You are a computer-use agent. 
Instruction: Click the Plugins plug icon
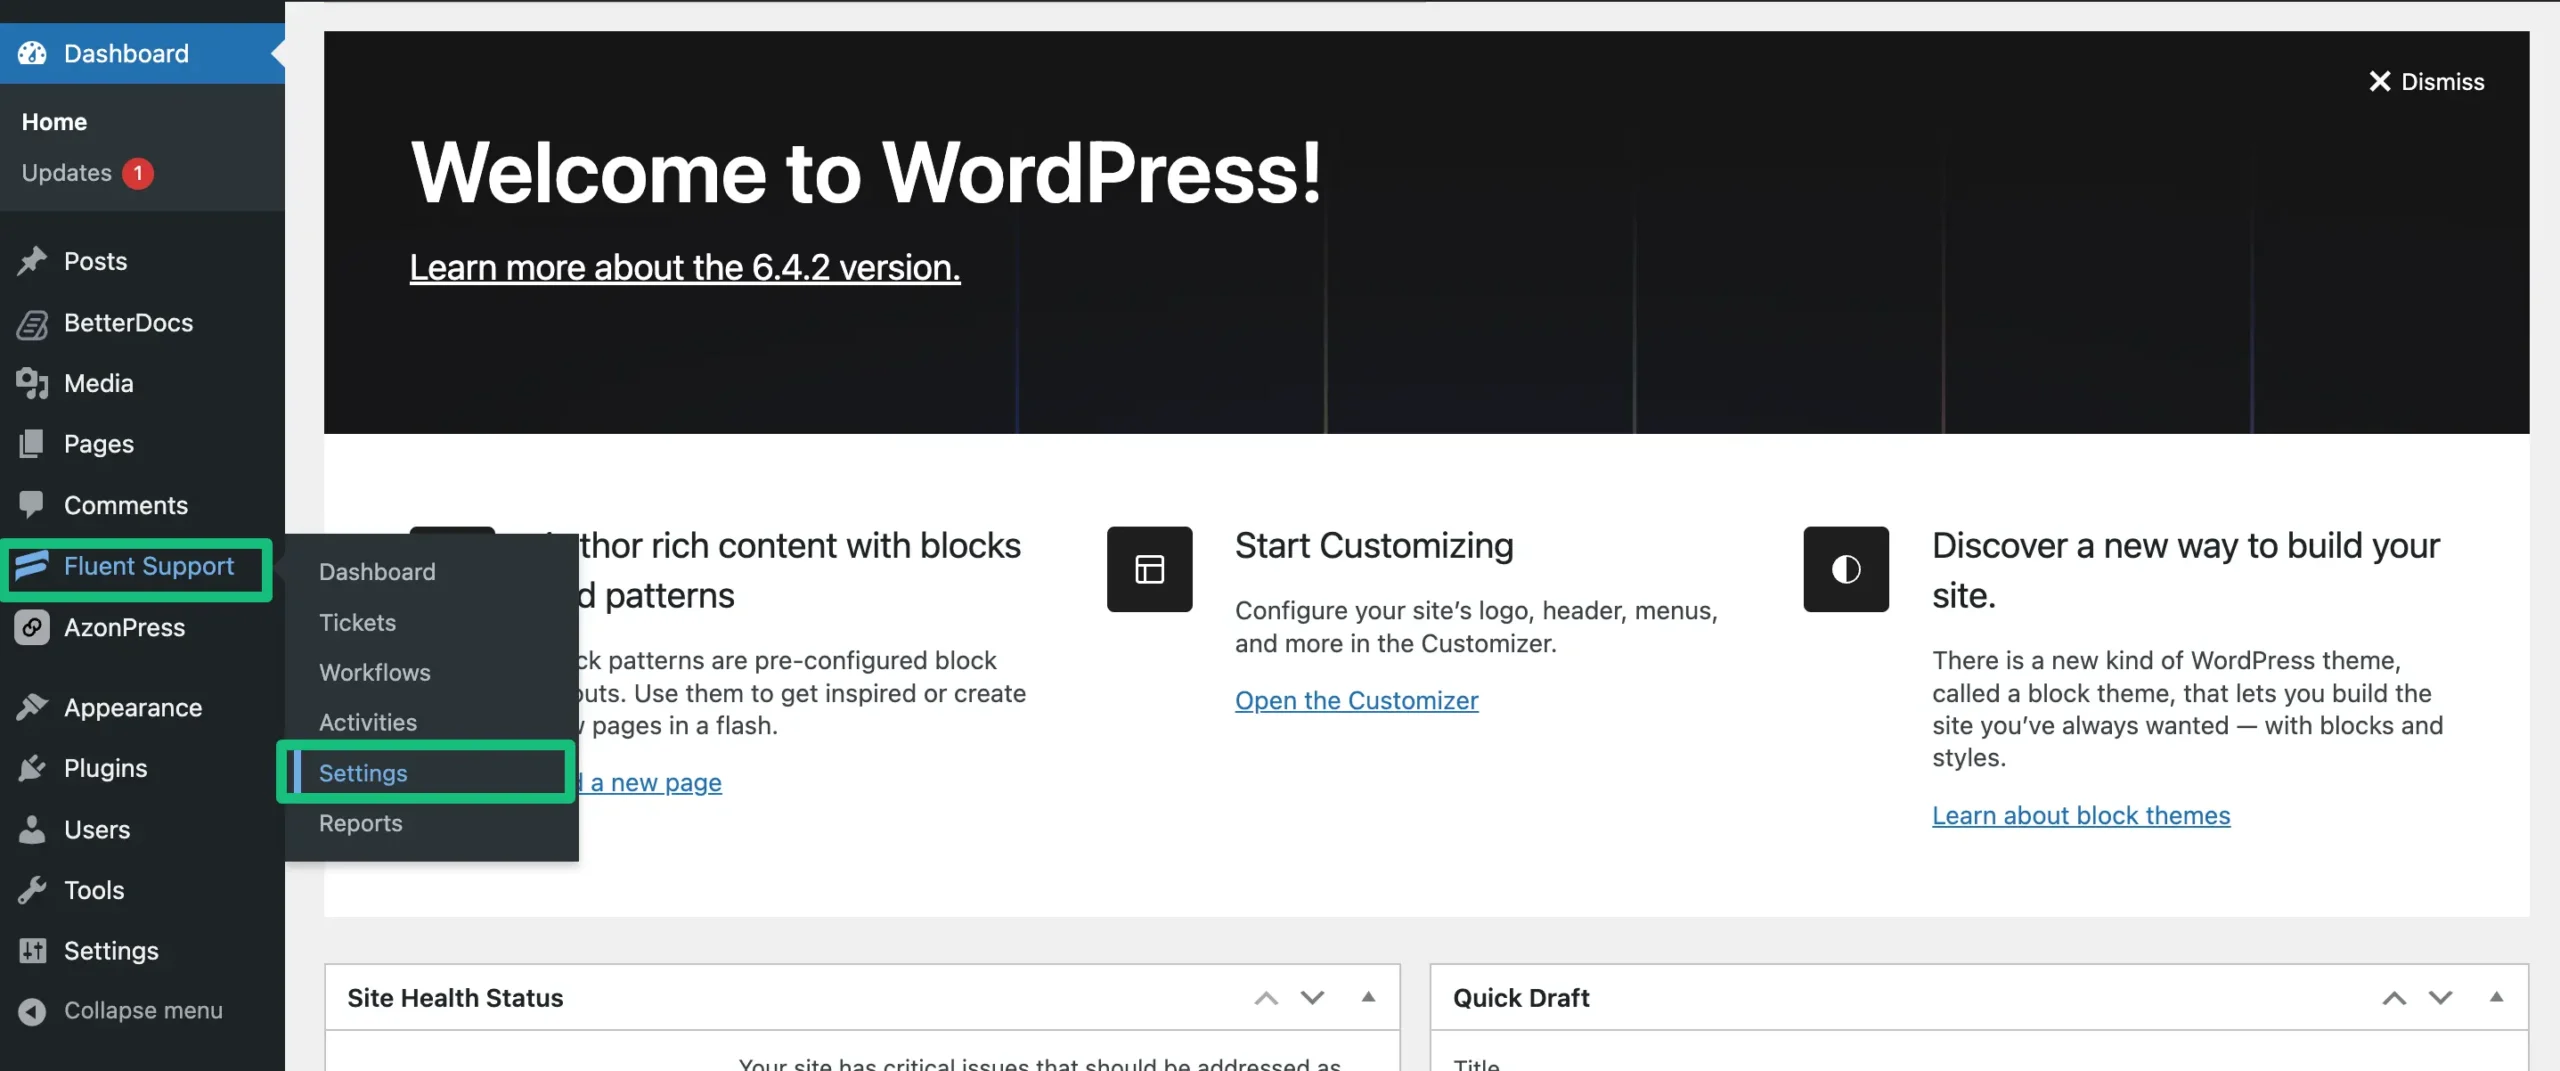pos(32,768)
